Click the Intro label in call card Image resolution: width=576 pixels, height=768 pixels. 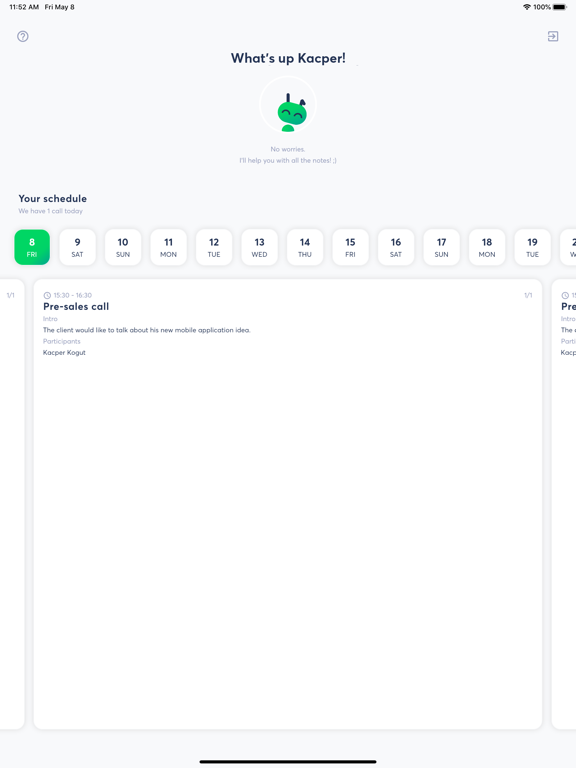click(x=50, y=319)
